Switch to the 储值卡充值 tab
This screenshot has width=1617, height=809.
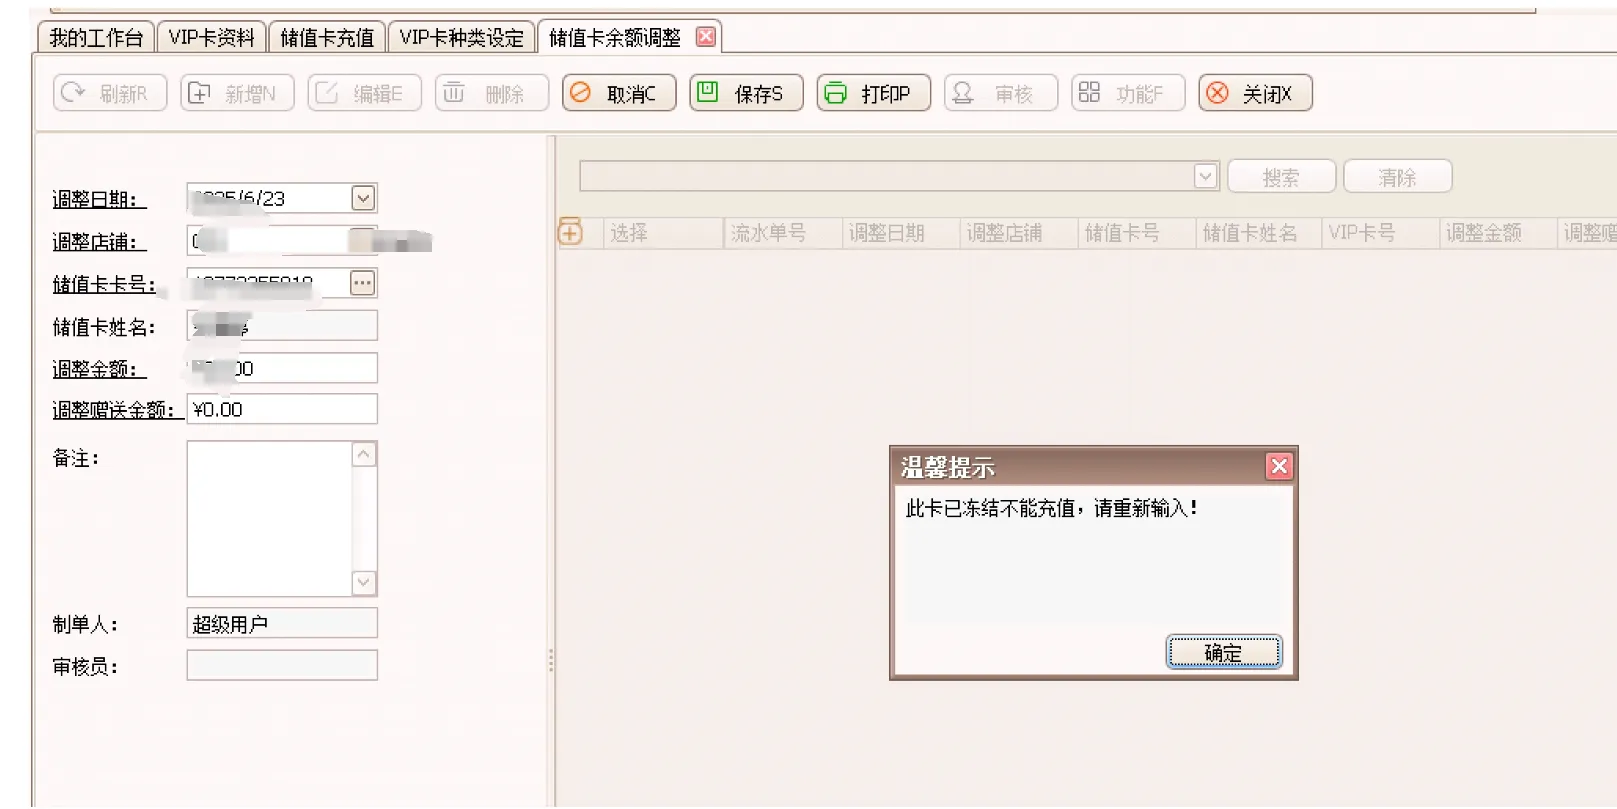(326, 38)
